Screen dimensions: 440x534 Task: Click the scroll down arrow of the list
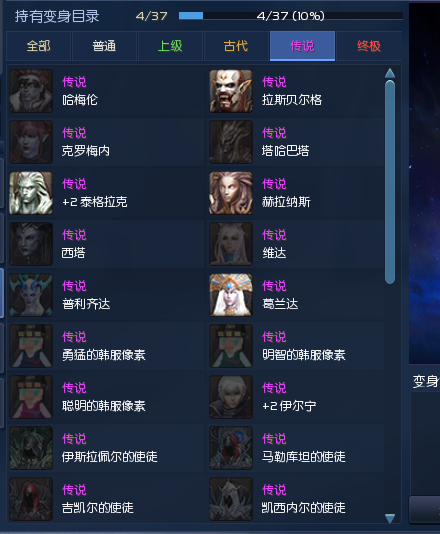tap(390, 518)
